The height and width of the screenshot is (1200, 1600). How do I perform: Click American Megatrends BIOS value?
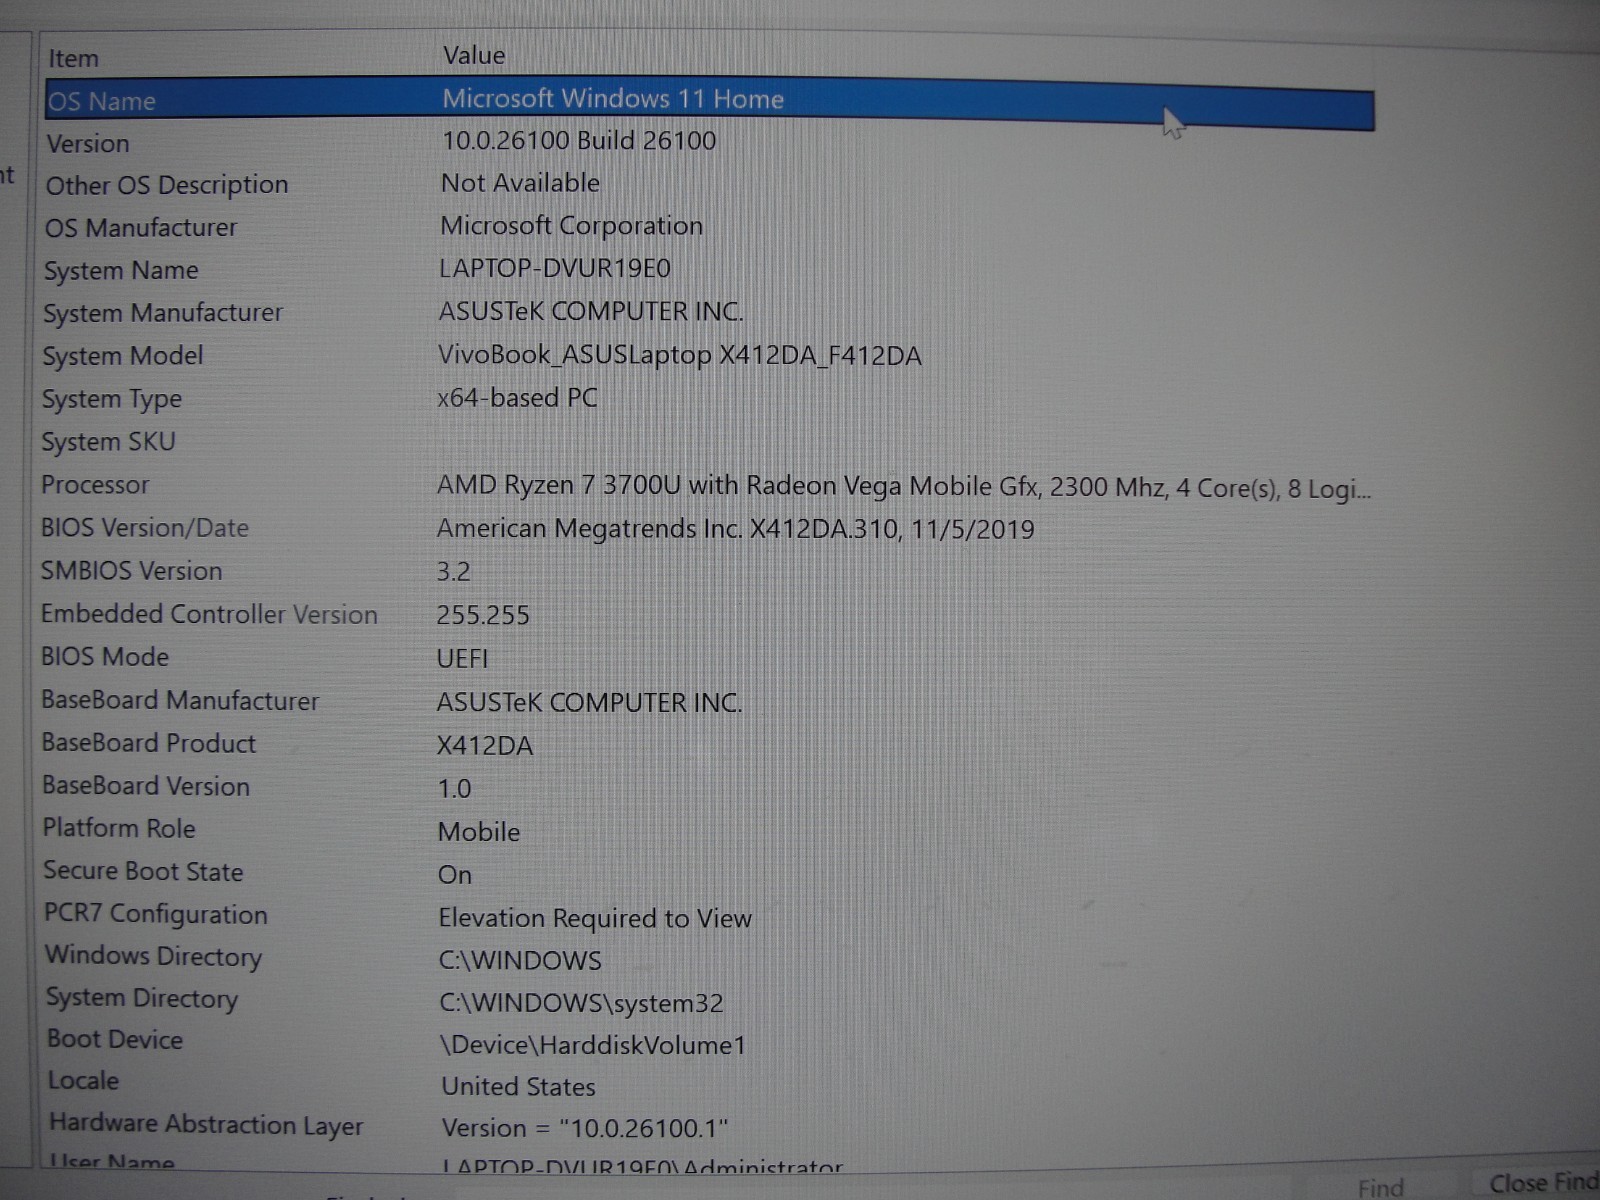735,530
